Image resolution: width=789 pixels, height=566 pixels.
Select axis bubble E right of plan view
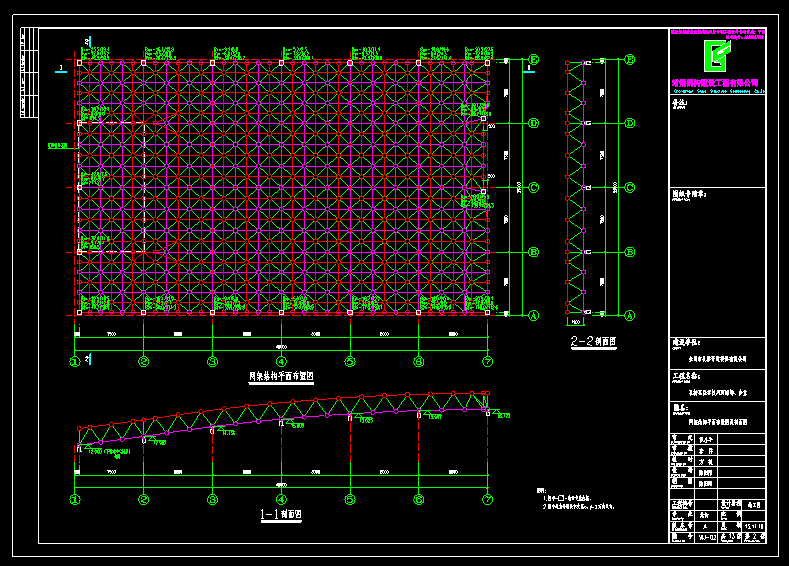pyautogui.click(x=533, y=60)
